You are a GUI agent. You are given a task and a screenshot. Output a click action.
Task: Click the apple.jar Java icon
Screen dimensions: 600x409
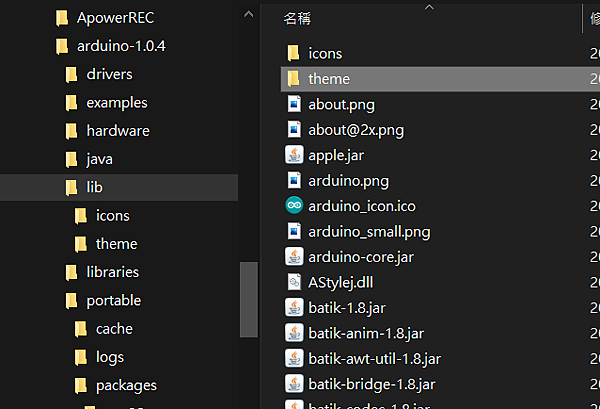[294, 155]
